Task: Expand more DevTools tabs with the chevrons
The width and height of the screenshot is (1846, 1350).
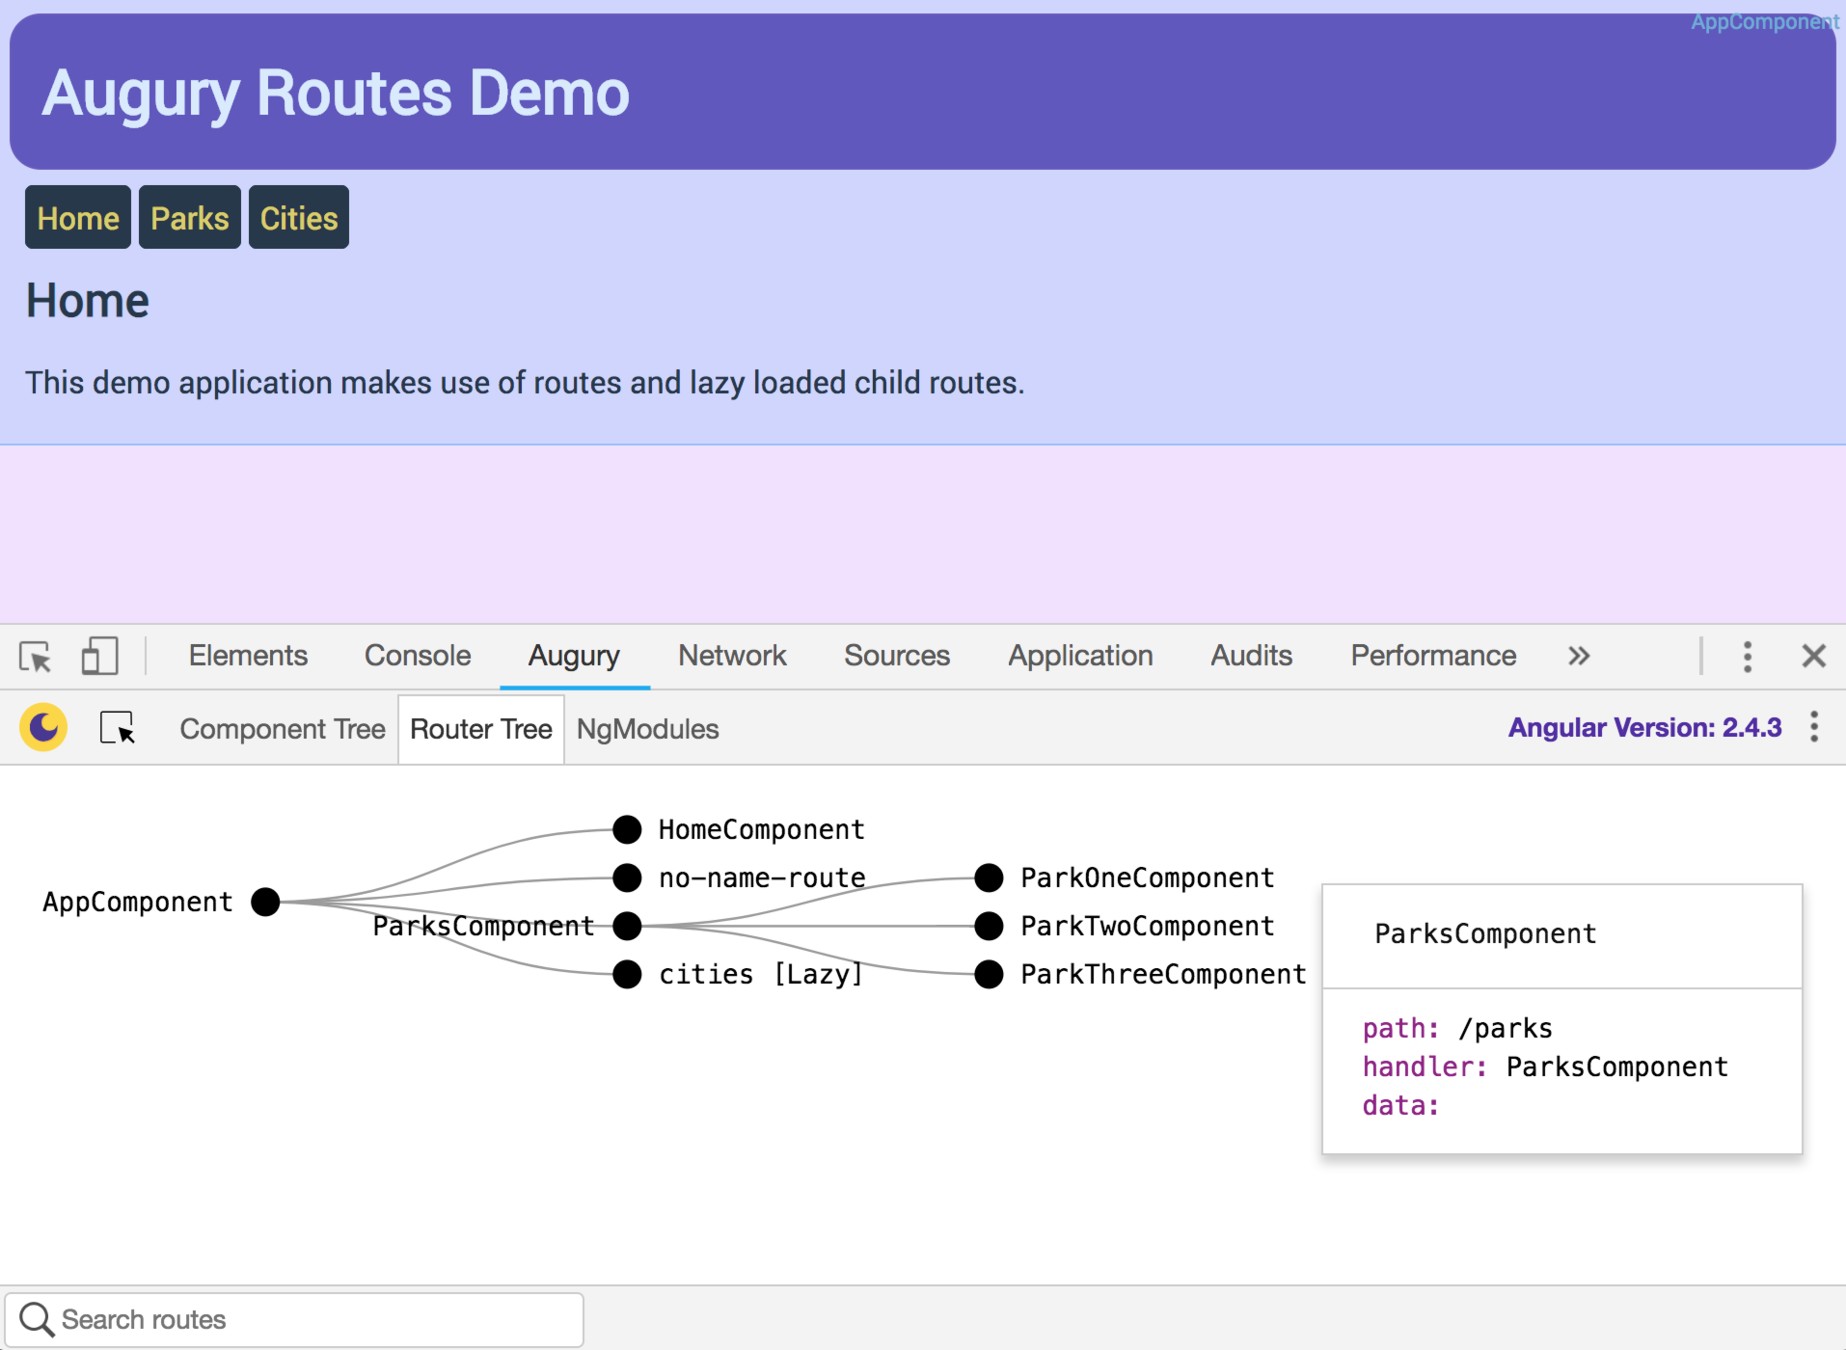Action: coord(1578,656)
